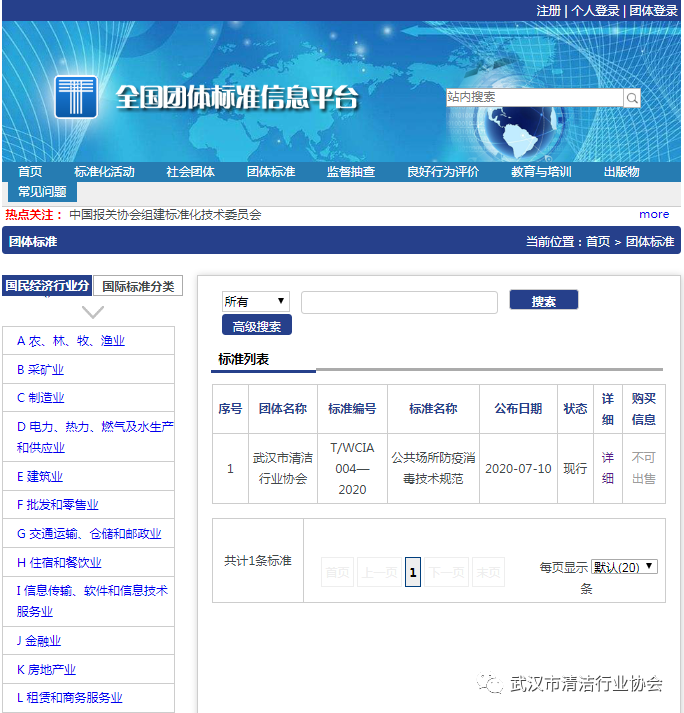Click the 首页 pagination button
Image resolution: width=684 pixels, height=713 pixels.
point(337,572)
